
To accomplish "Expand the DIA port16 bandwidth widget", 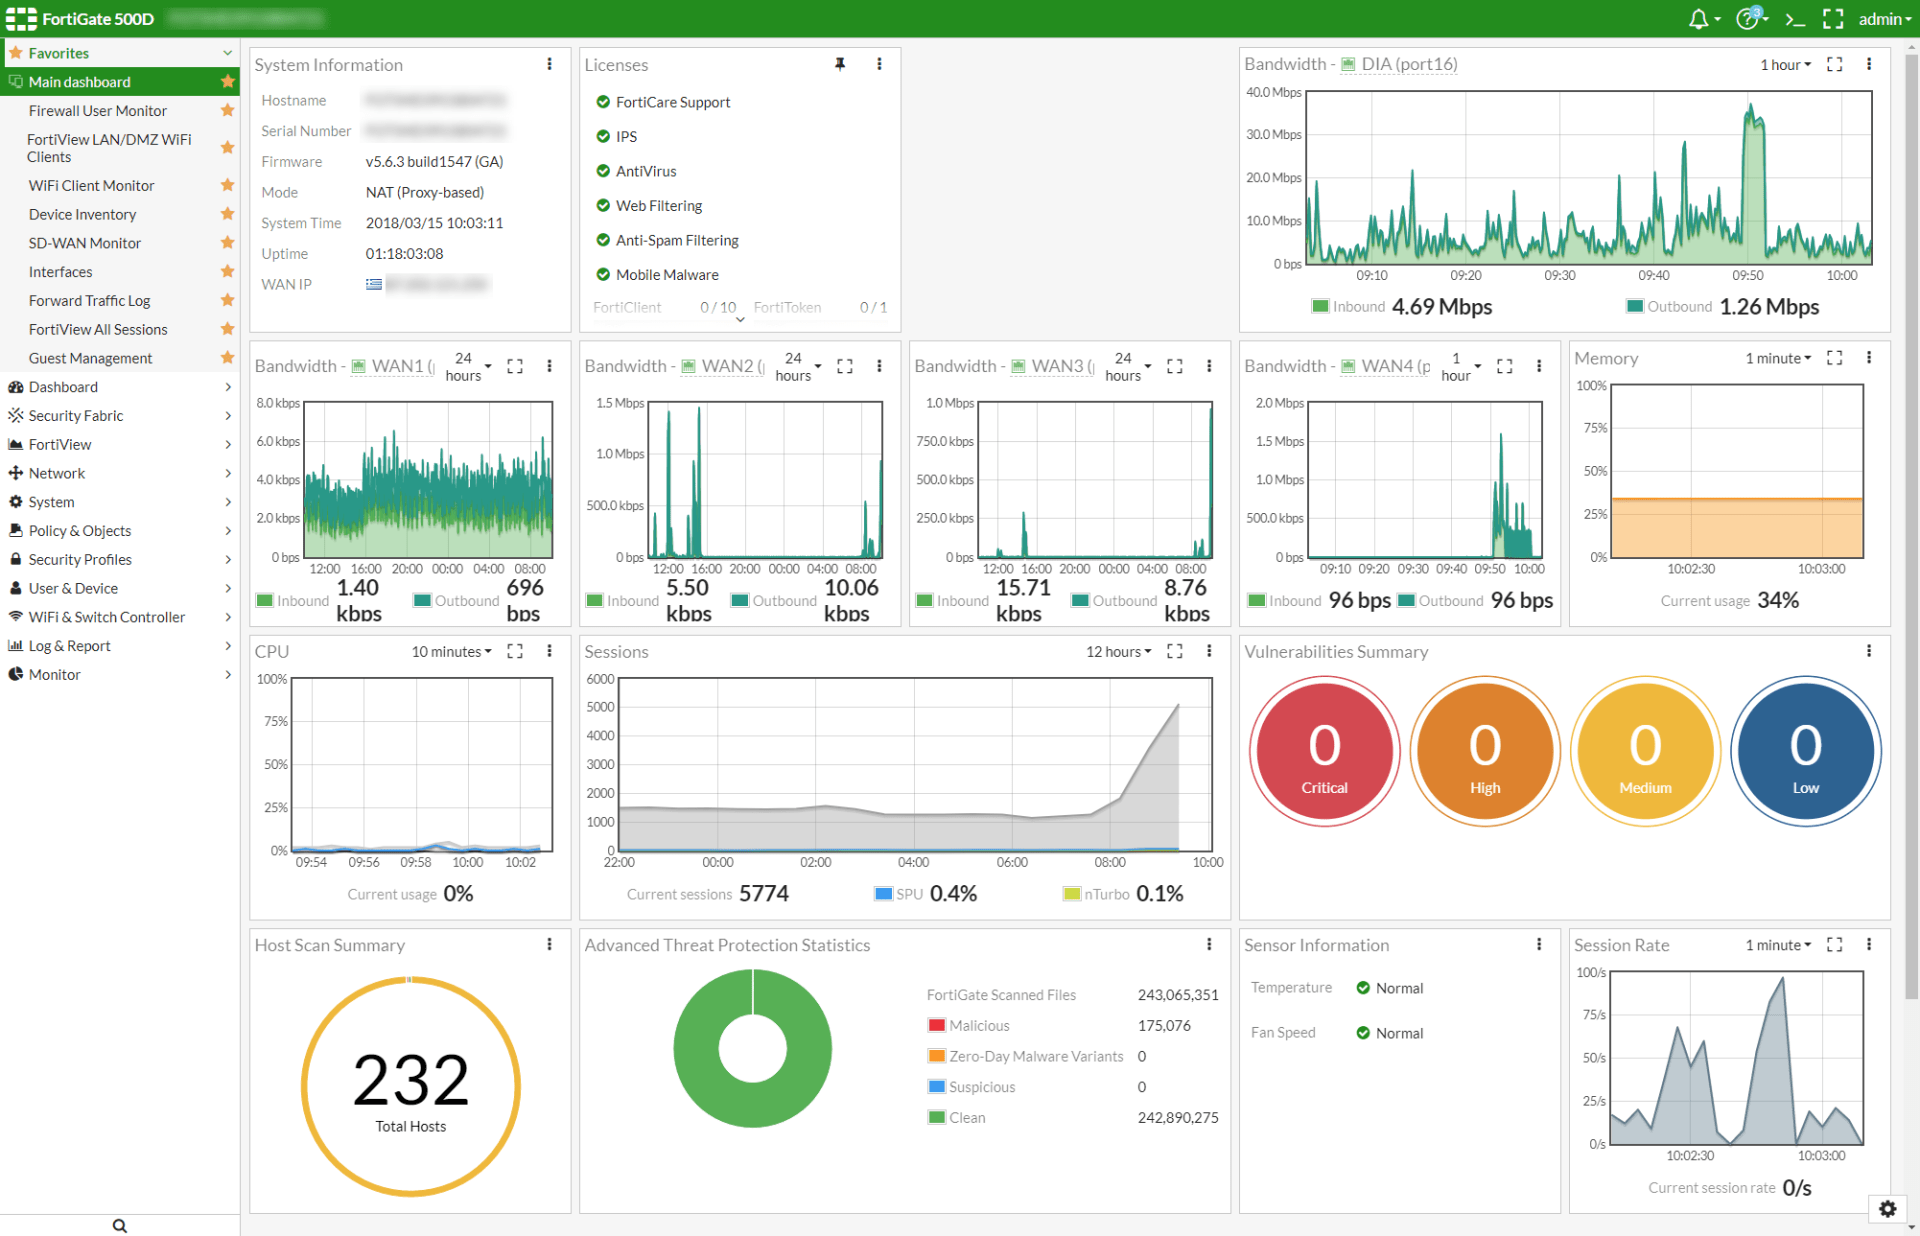I will (x=1834, y=64).
